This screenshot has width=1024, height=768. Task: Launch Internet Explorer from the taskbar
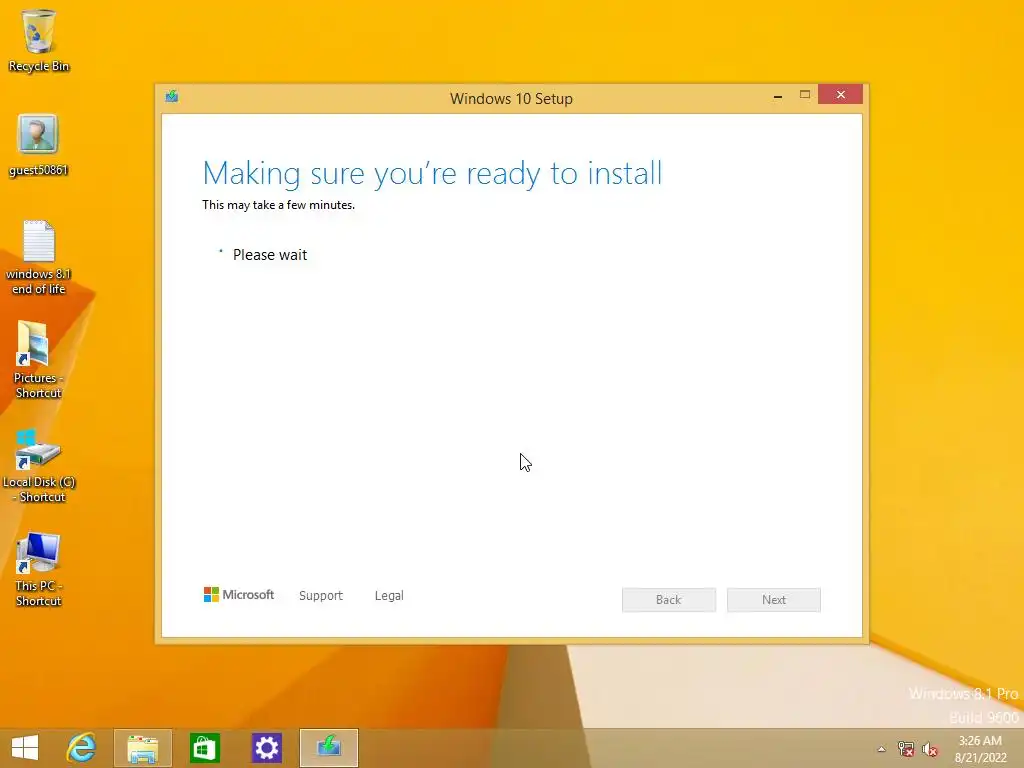click(x=82, y=748)
